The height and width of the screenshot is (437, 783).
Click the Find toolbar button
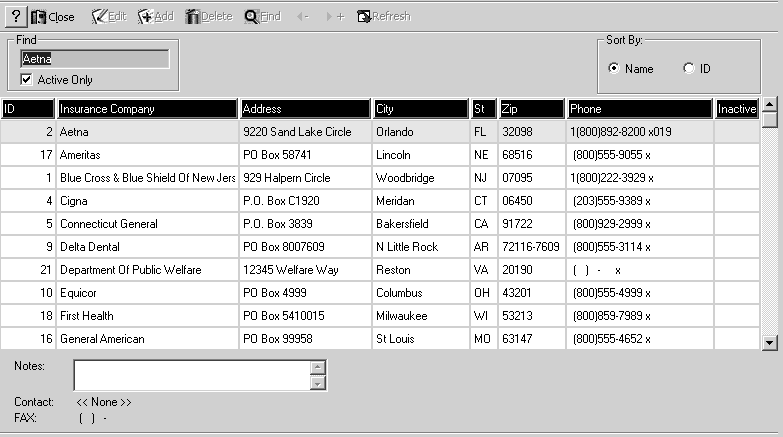point(263,17)
